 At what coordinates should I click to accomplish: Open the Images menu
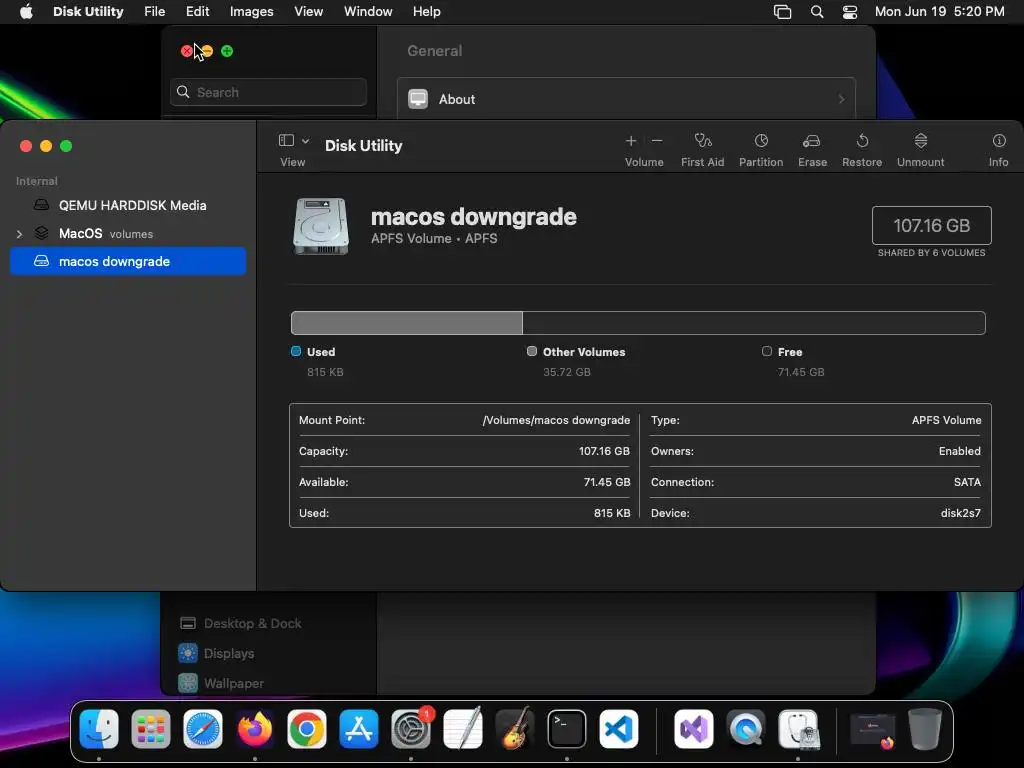pyautogui.click(x=251, y=12)
